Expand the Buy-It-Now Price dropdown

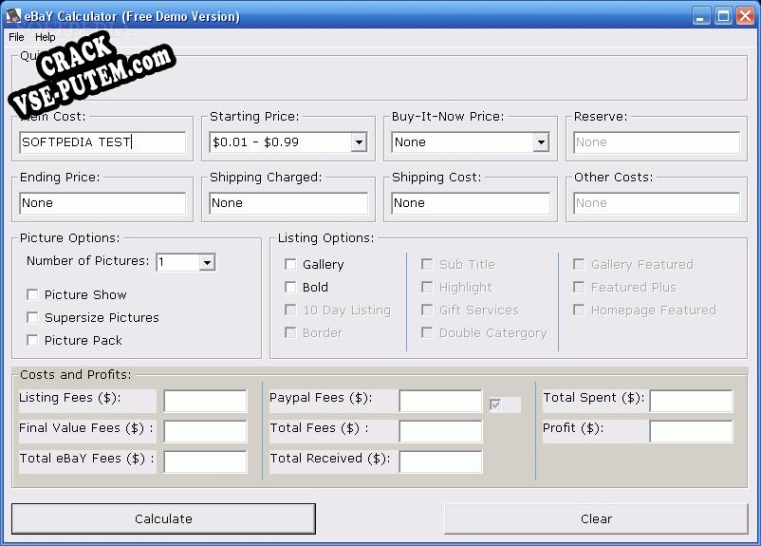tap(541, 142)
